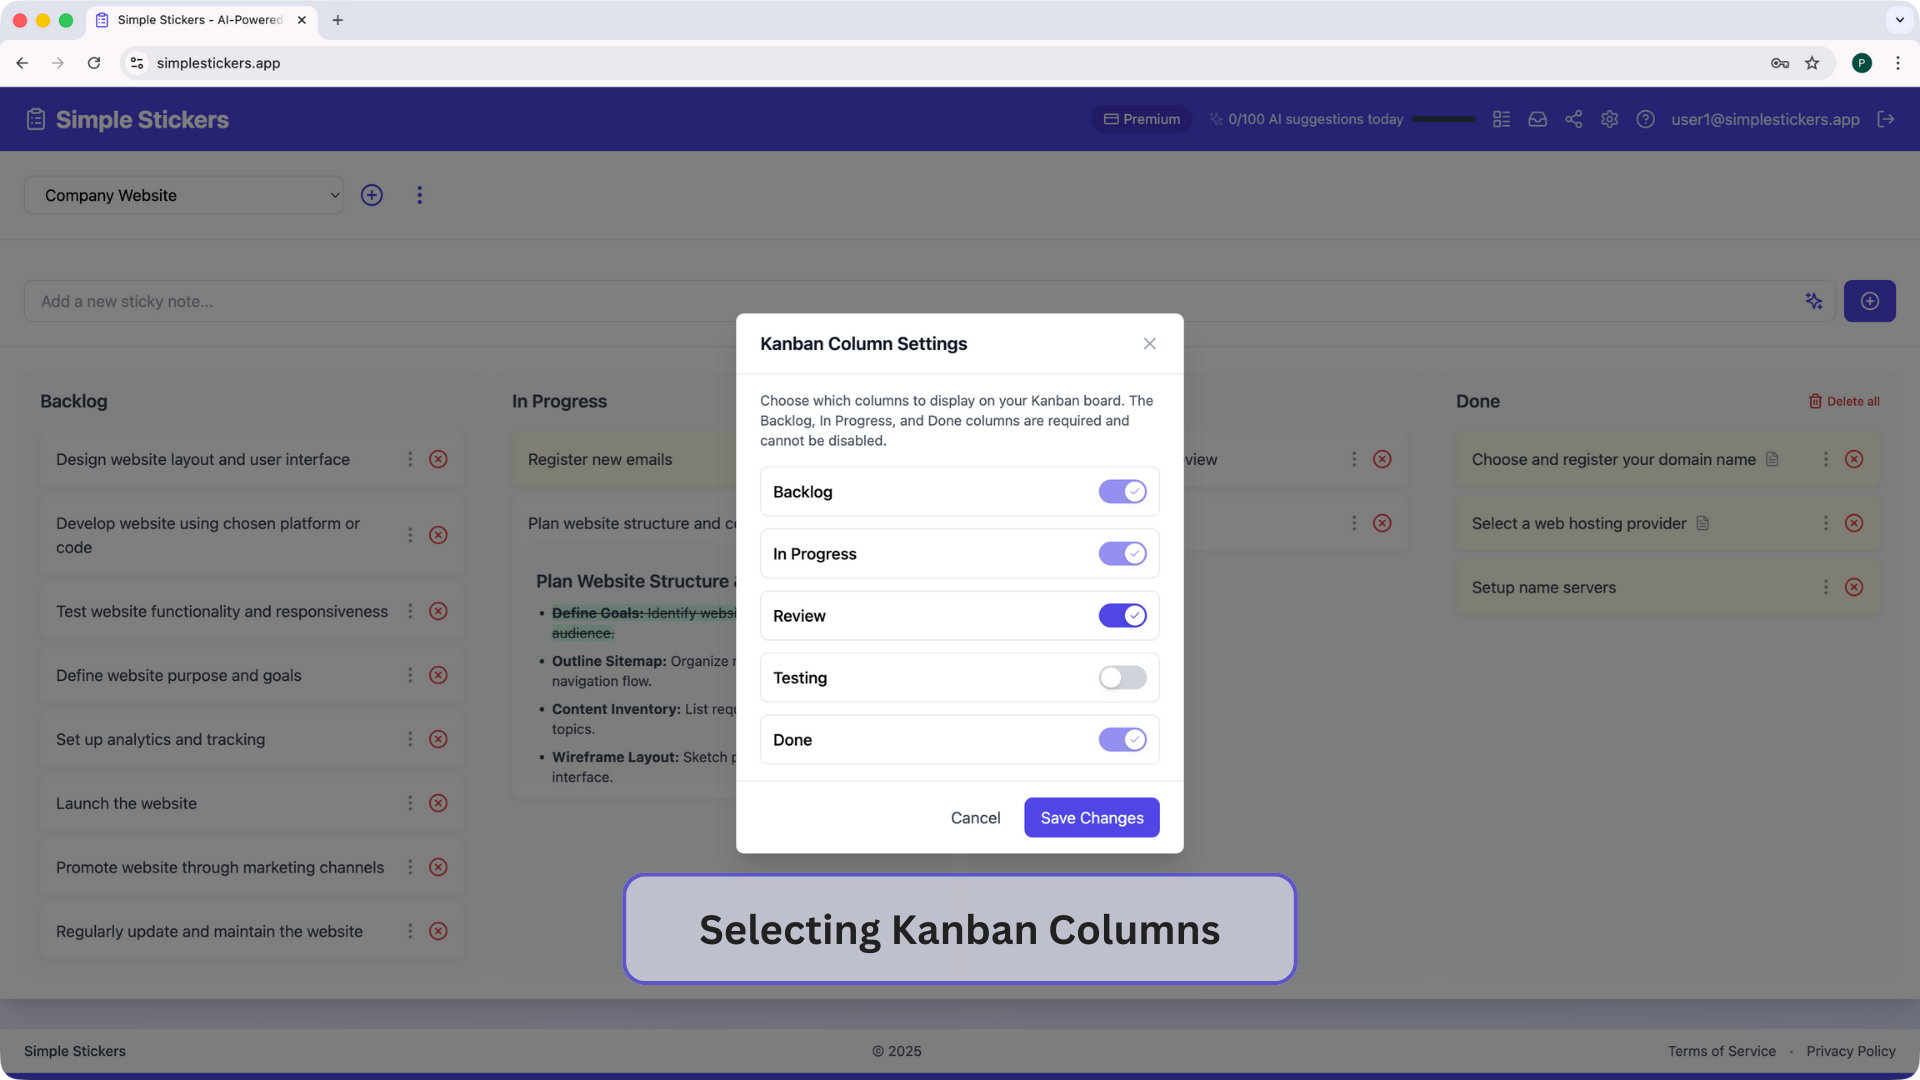The width and height of the screenshot is (1920, 1080).
Task: Click the Premium badge in the header
Action: pos(1140,119)
